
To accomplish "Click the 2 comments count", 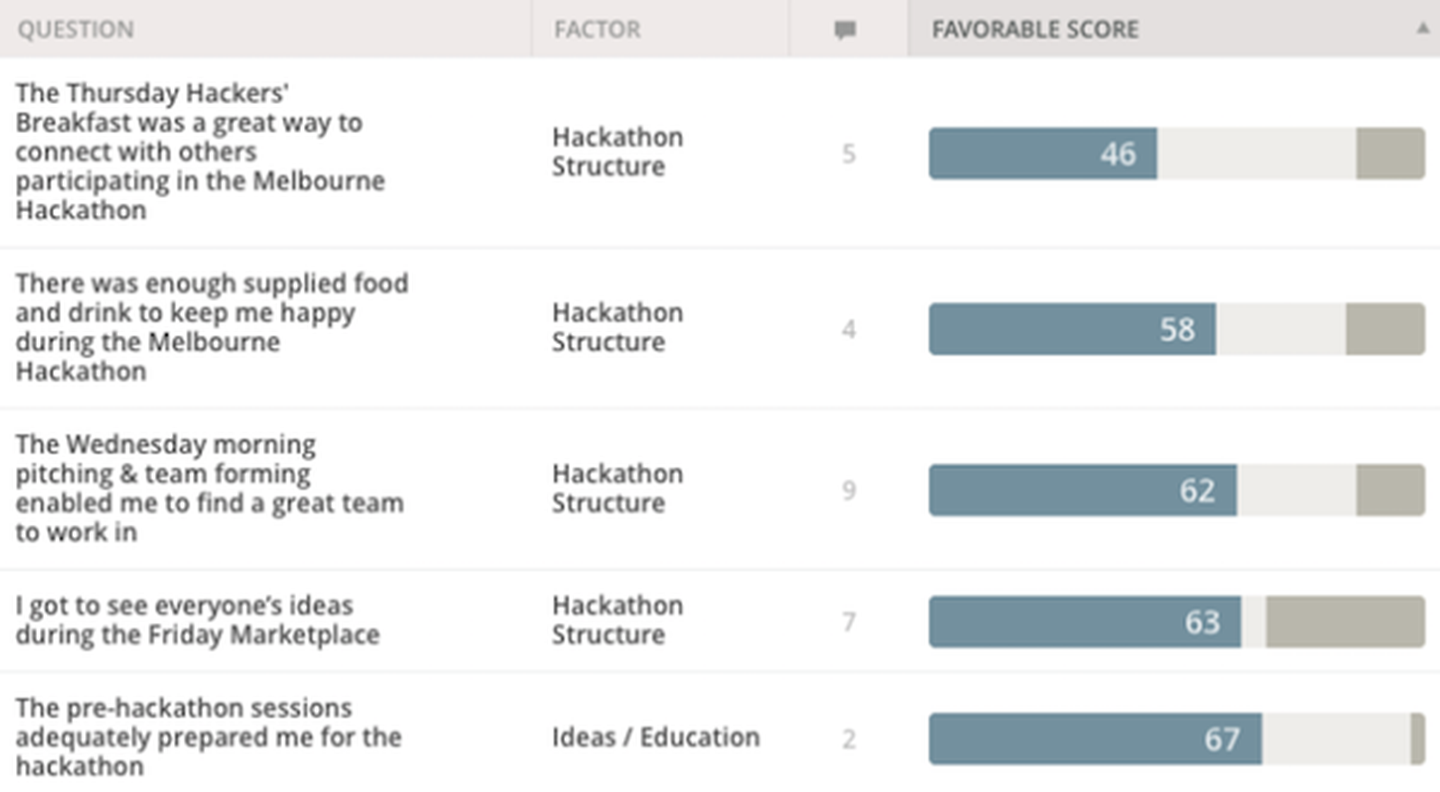I will (848, 739).
